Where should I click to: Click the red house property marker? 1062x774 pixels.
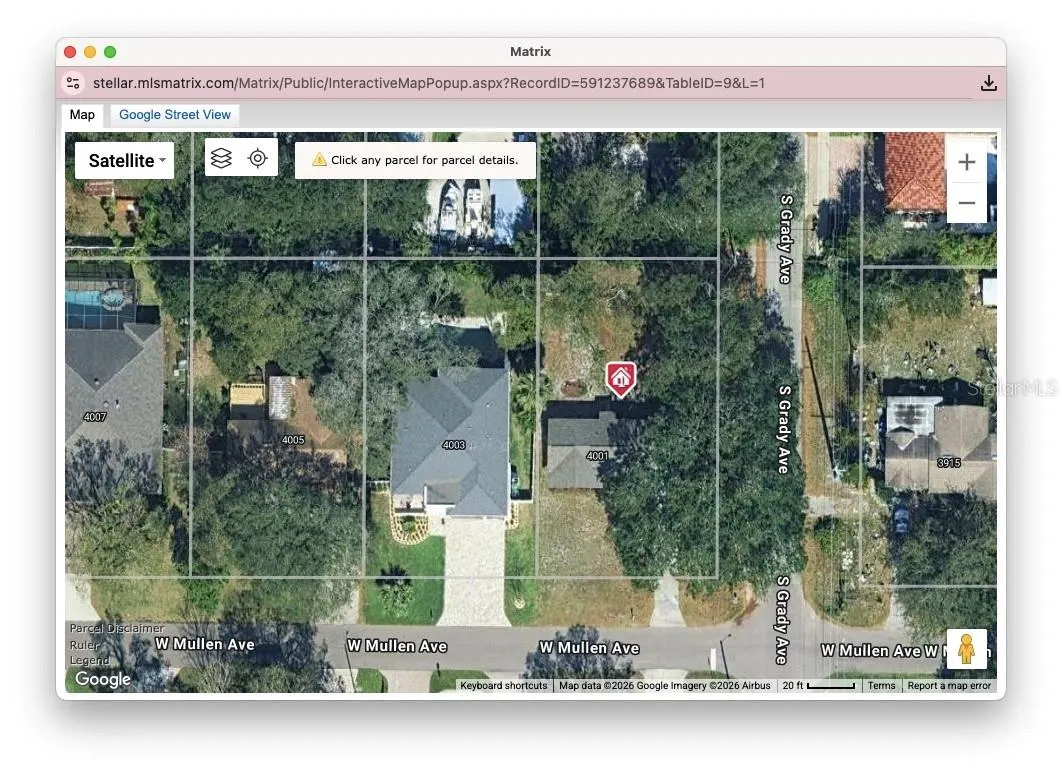click(620, 379)
